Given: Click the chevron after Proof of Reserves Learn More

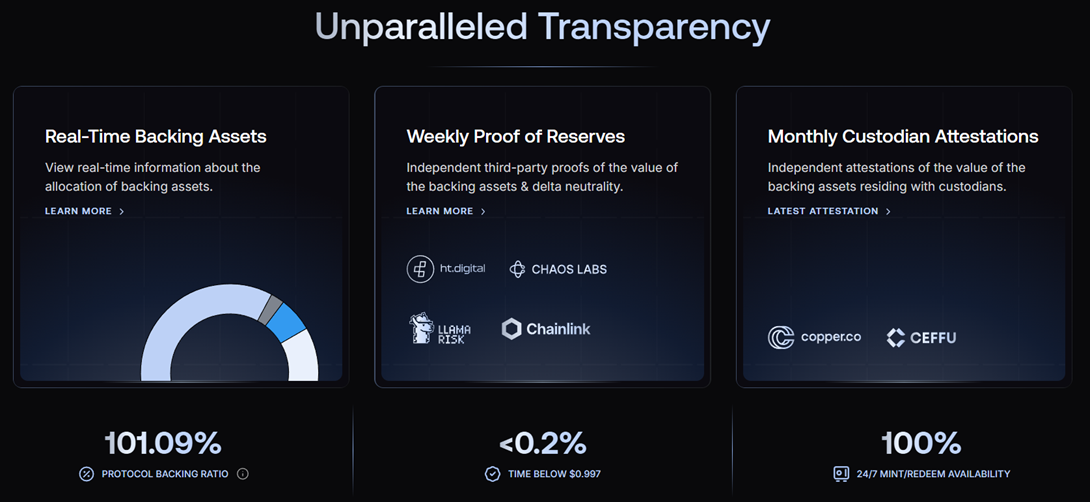Looking at the screenshot, I should [483, 211].
